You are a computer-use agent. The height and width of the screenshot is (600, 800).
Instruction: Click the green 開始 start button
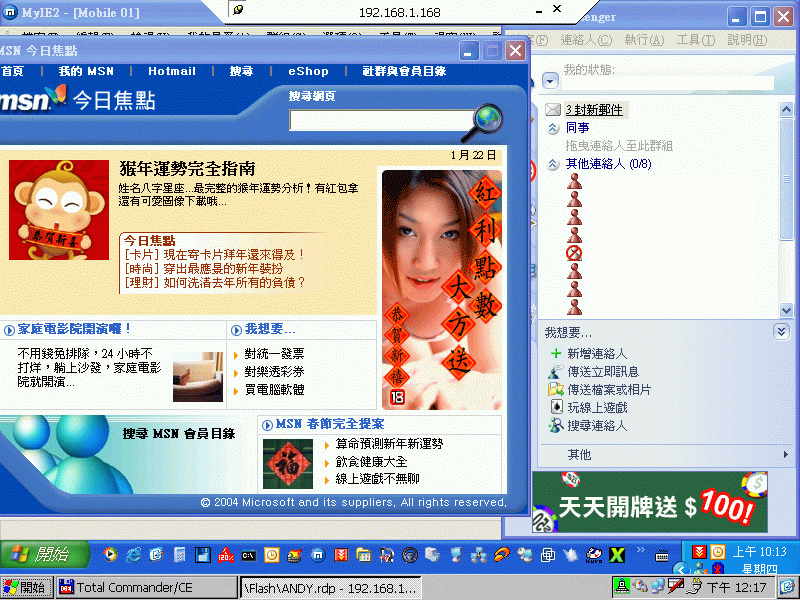tap(45, 554)
